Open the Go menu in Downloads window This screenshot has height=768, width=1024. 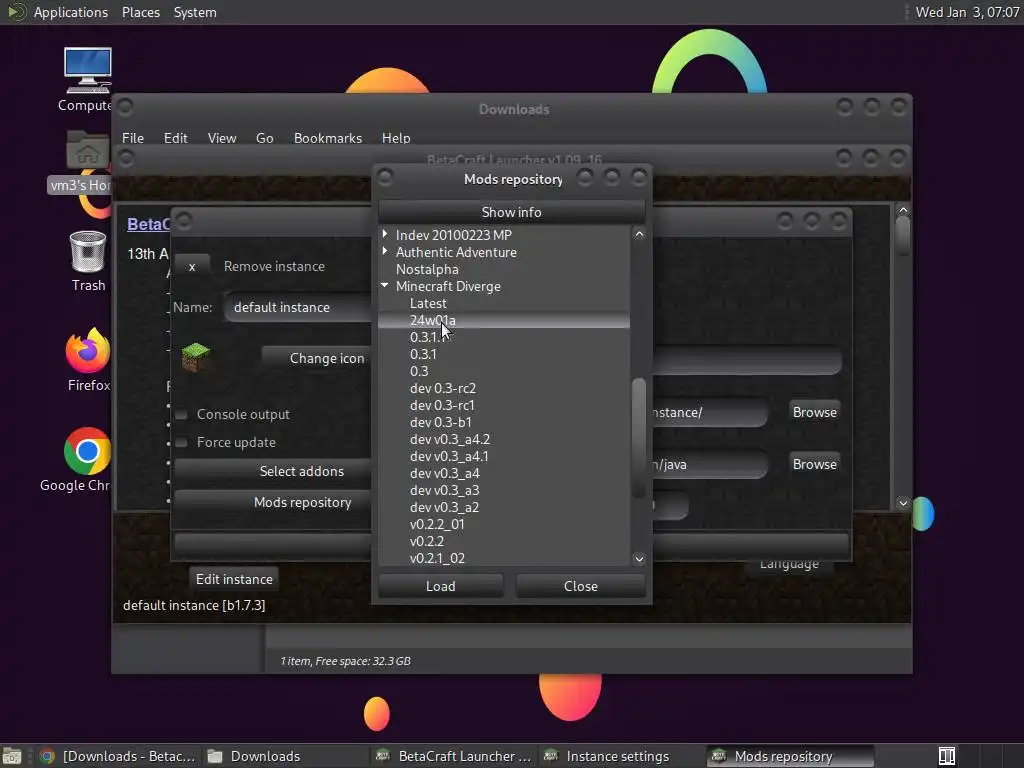coord(264,138)
